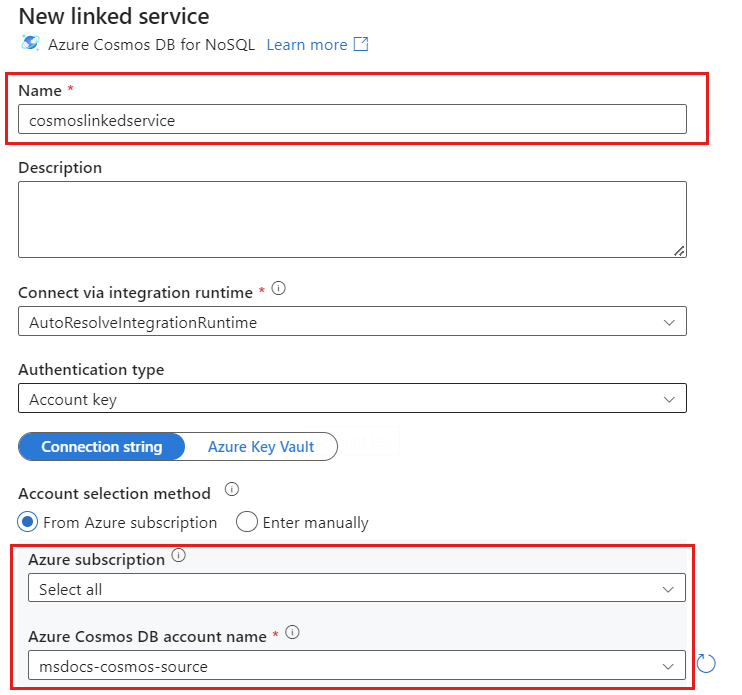Click the info icon next to integration runtime
Viewport: 742px width, 695px height.
[x=278, y=289]
